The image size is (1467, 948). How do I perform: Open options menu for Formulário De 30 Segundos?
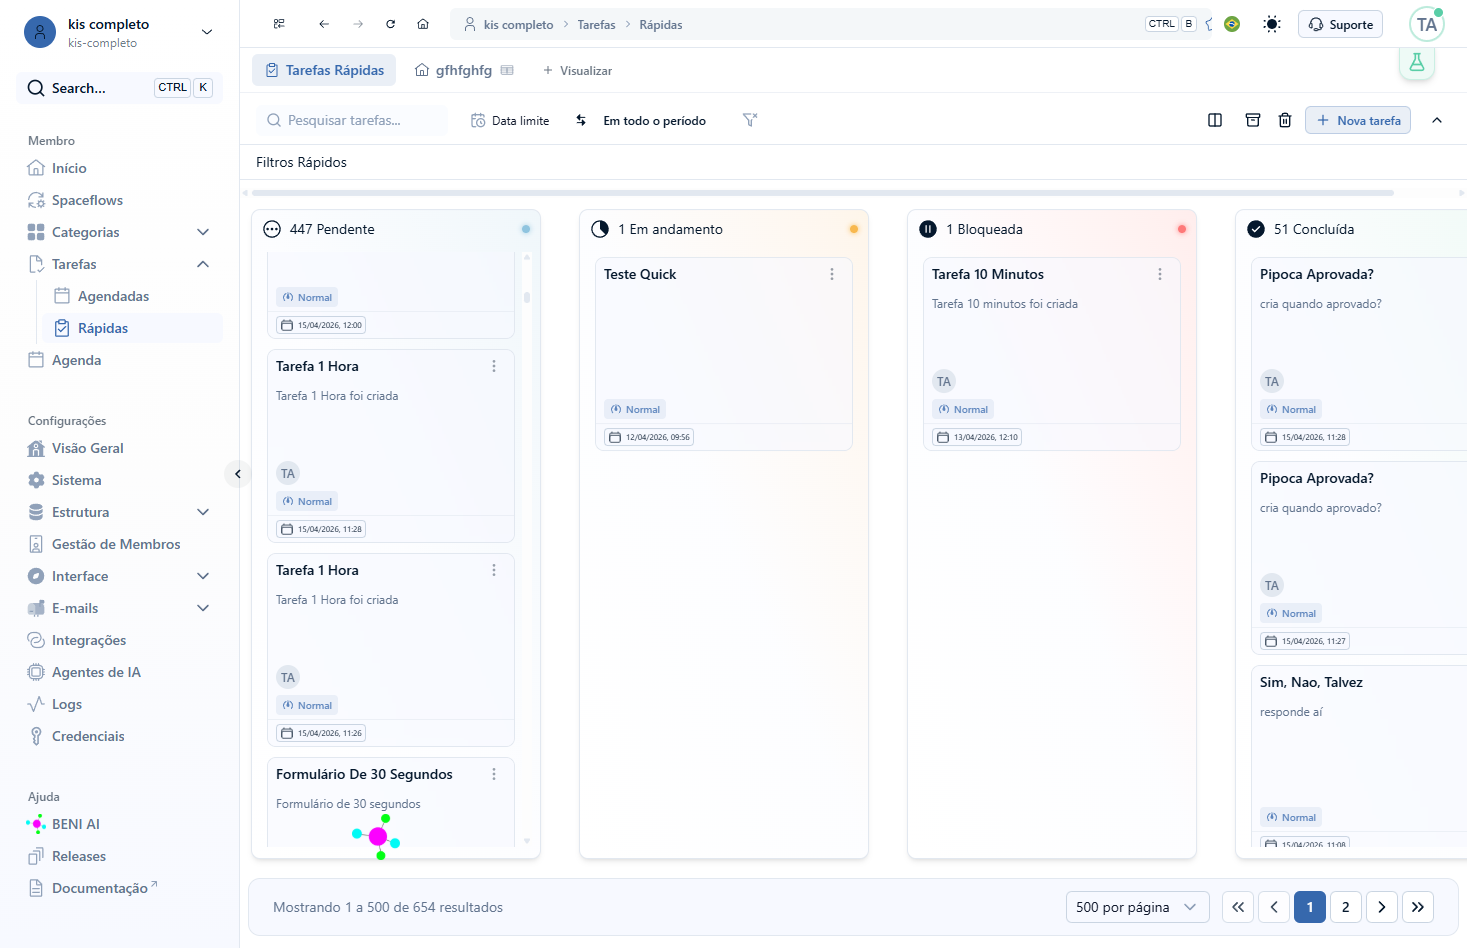pos(494,774)
